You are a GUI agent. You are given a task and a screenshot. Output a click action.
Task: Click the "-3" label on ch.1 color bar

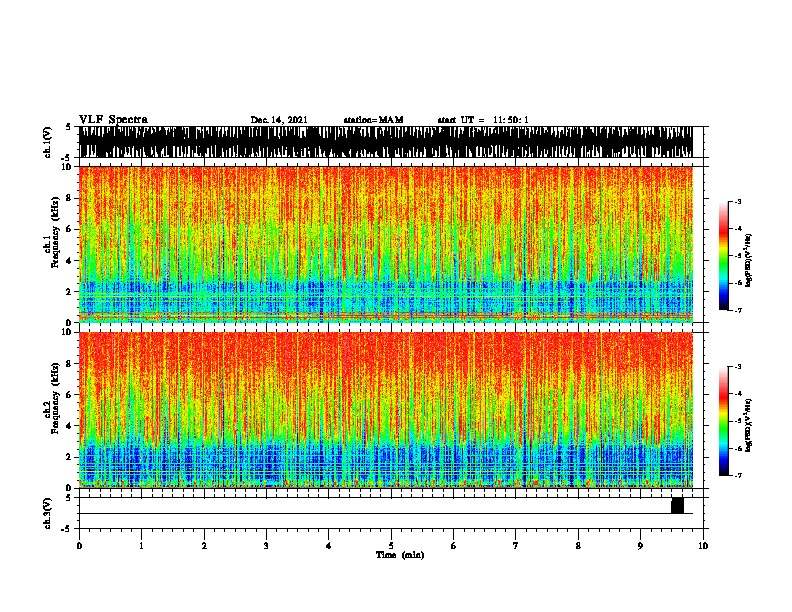click(738, 201)
